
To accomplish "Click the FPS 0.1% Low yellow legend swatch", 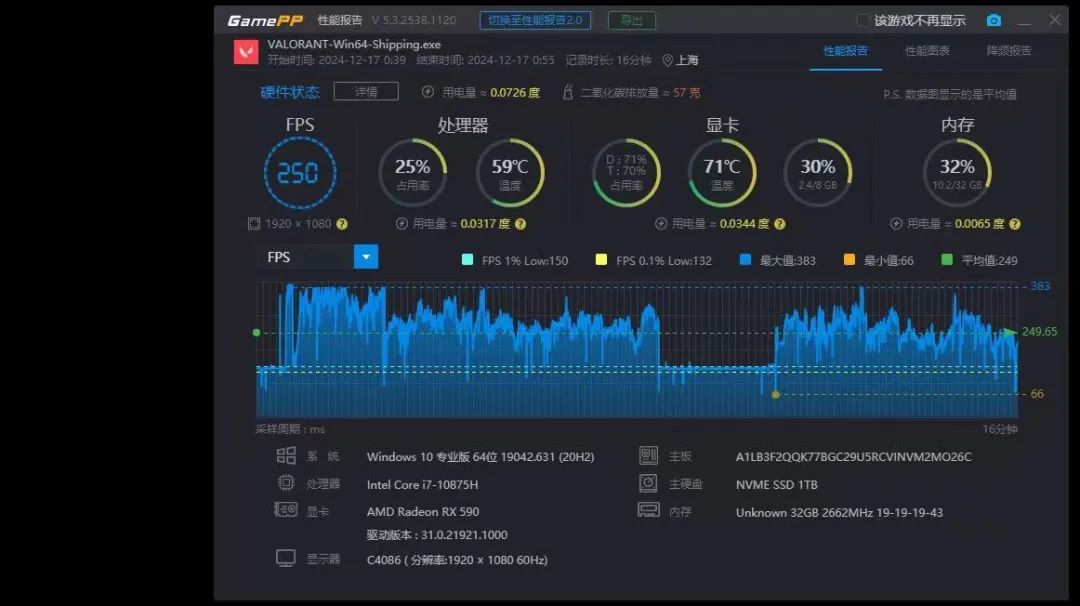I will (601, 260).
